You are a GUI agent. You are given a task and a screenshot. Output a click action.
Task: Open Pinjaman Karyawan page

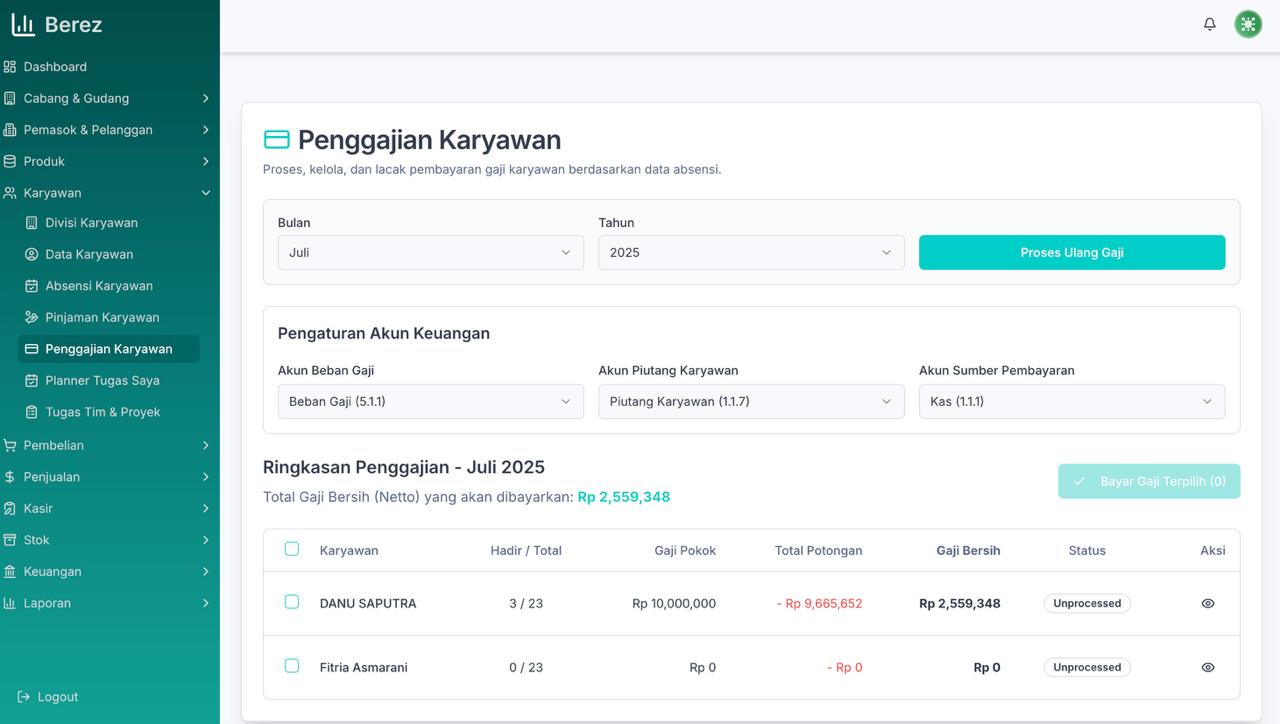click(x=100, y=317)
